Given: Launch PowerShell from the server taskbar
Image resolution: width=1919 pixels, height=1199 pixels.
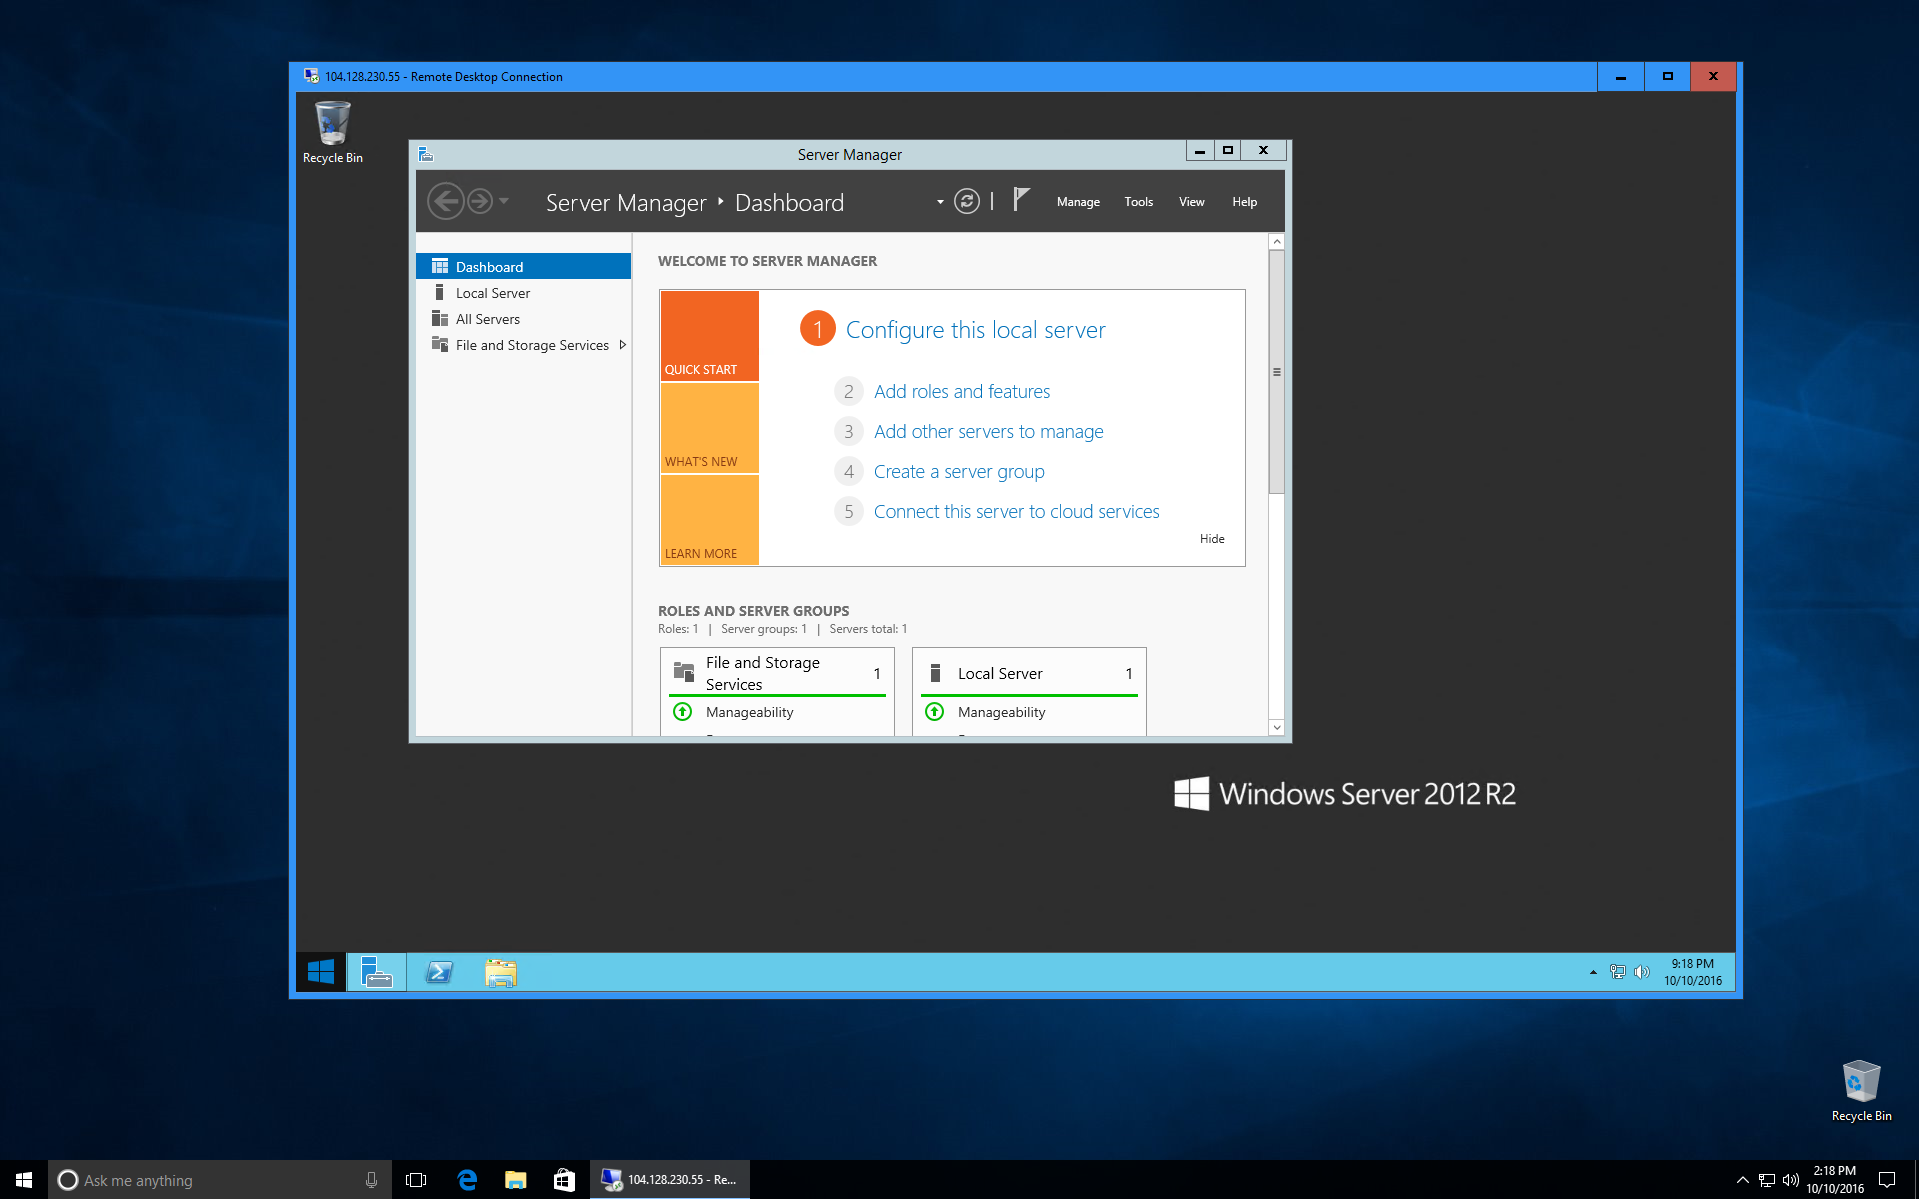Looking at the screenshot, I should pos(438,971).
